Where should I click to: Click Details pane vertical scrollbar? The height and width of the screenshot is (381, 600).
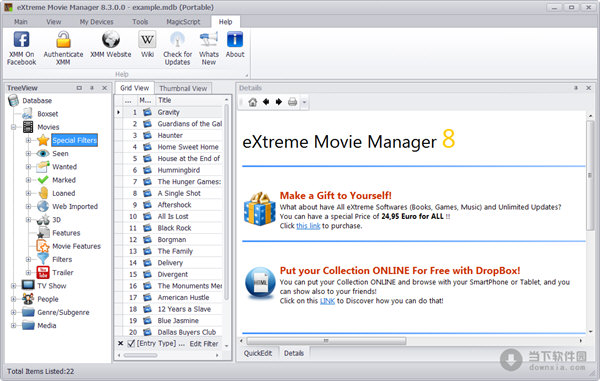pyautogui.click(x=590, y=176)
